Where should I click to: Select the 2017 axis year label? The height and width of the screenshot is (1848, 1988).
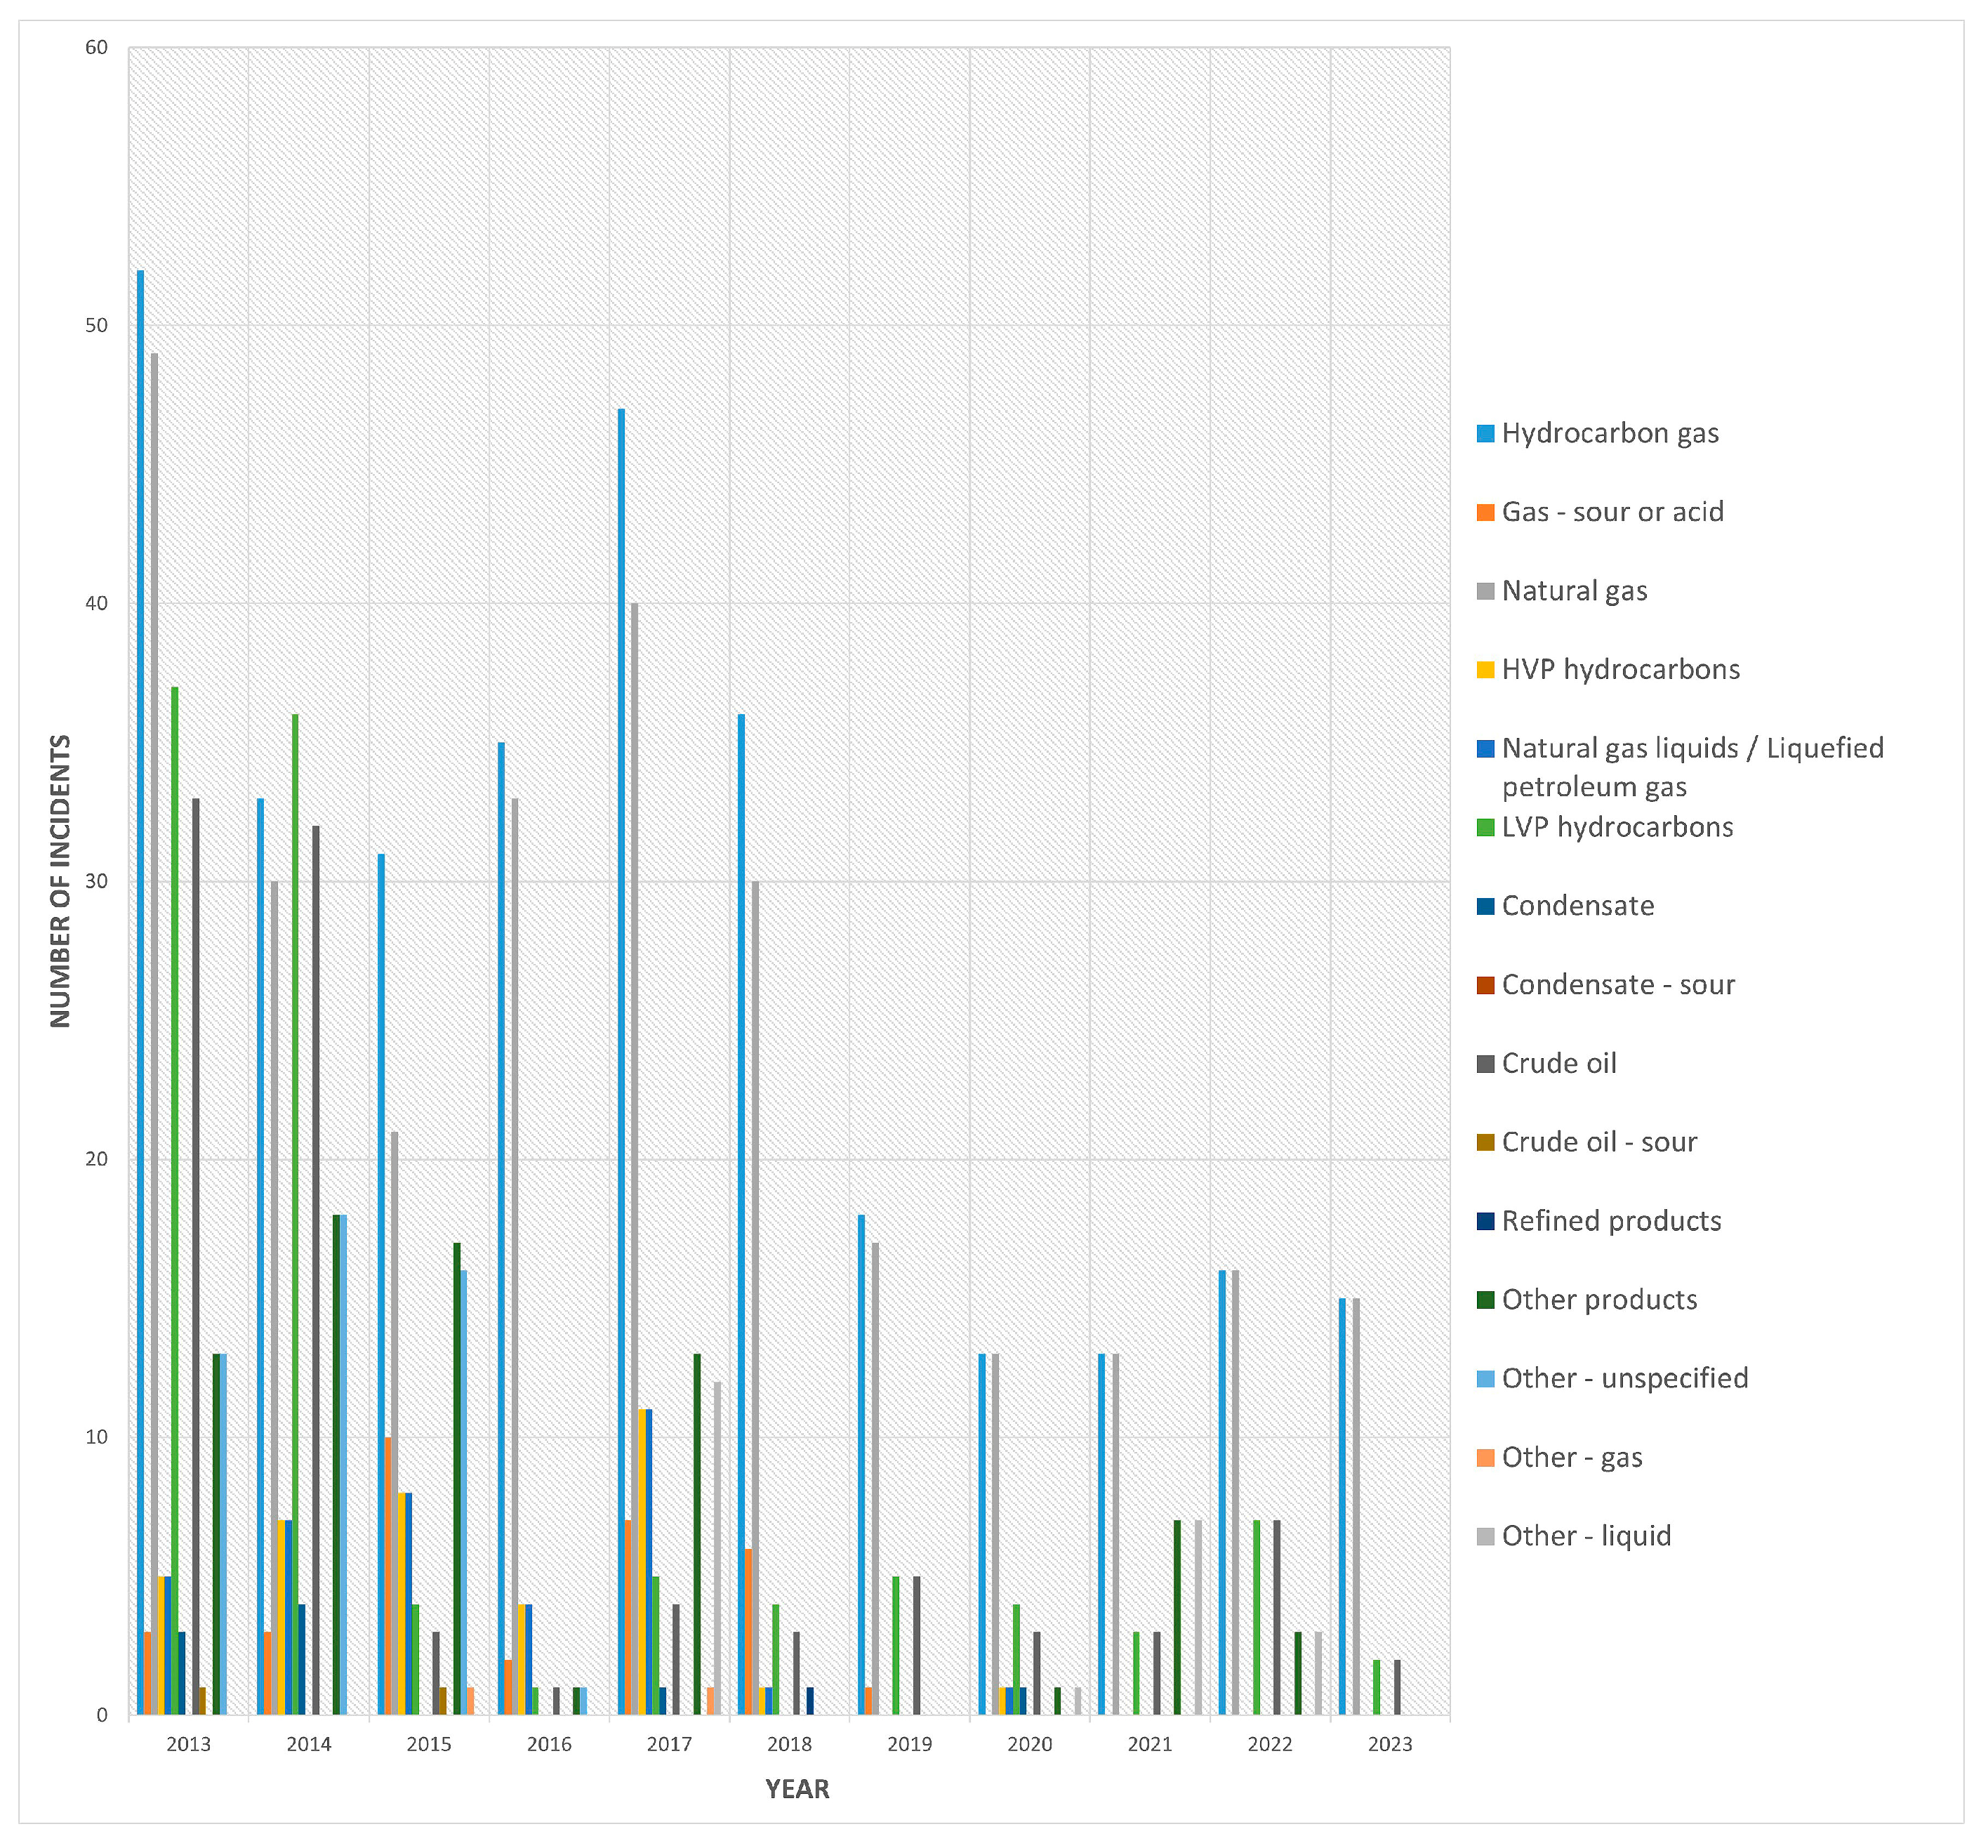coord(669,1745)
